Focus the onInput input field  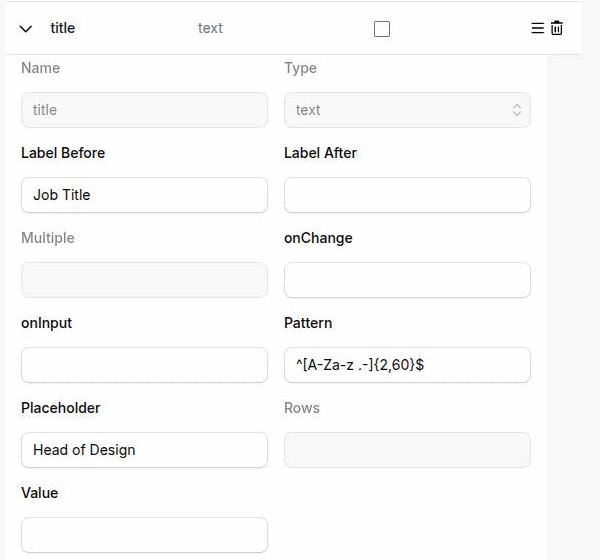point(144,365)
